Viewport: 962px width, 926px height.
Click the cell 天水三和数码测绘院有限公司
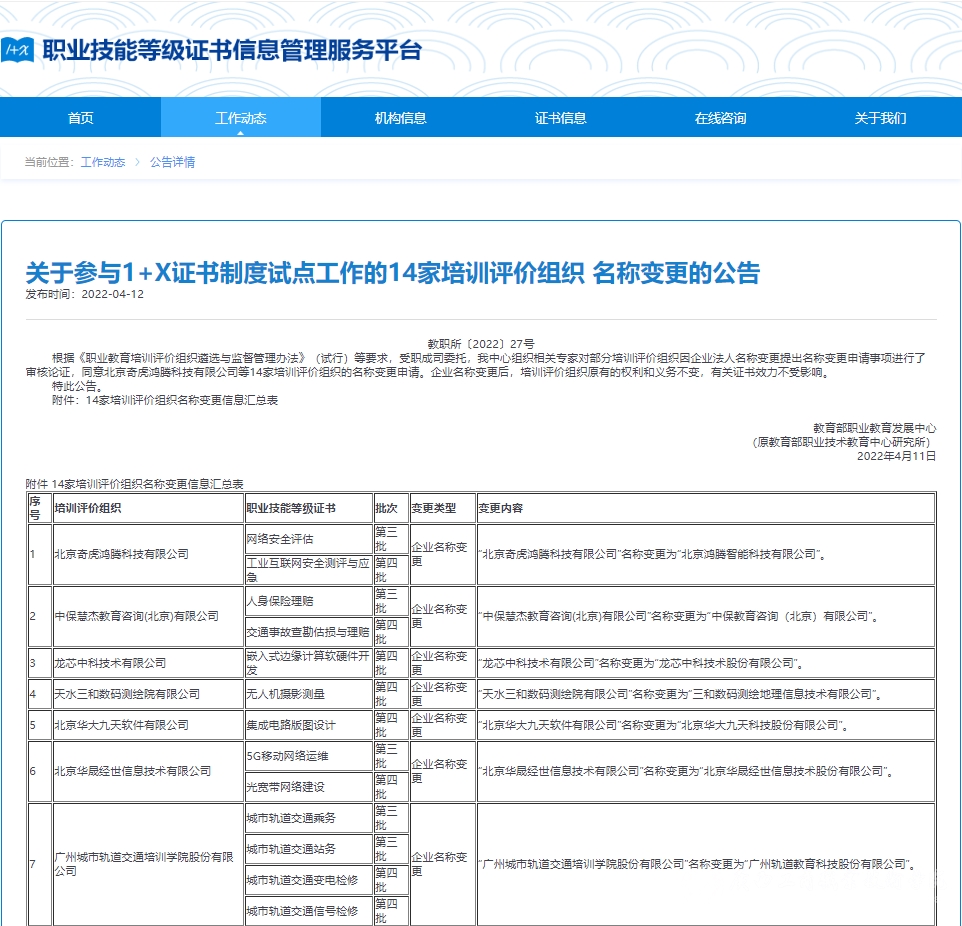[x=148, y=694]
